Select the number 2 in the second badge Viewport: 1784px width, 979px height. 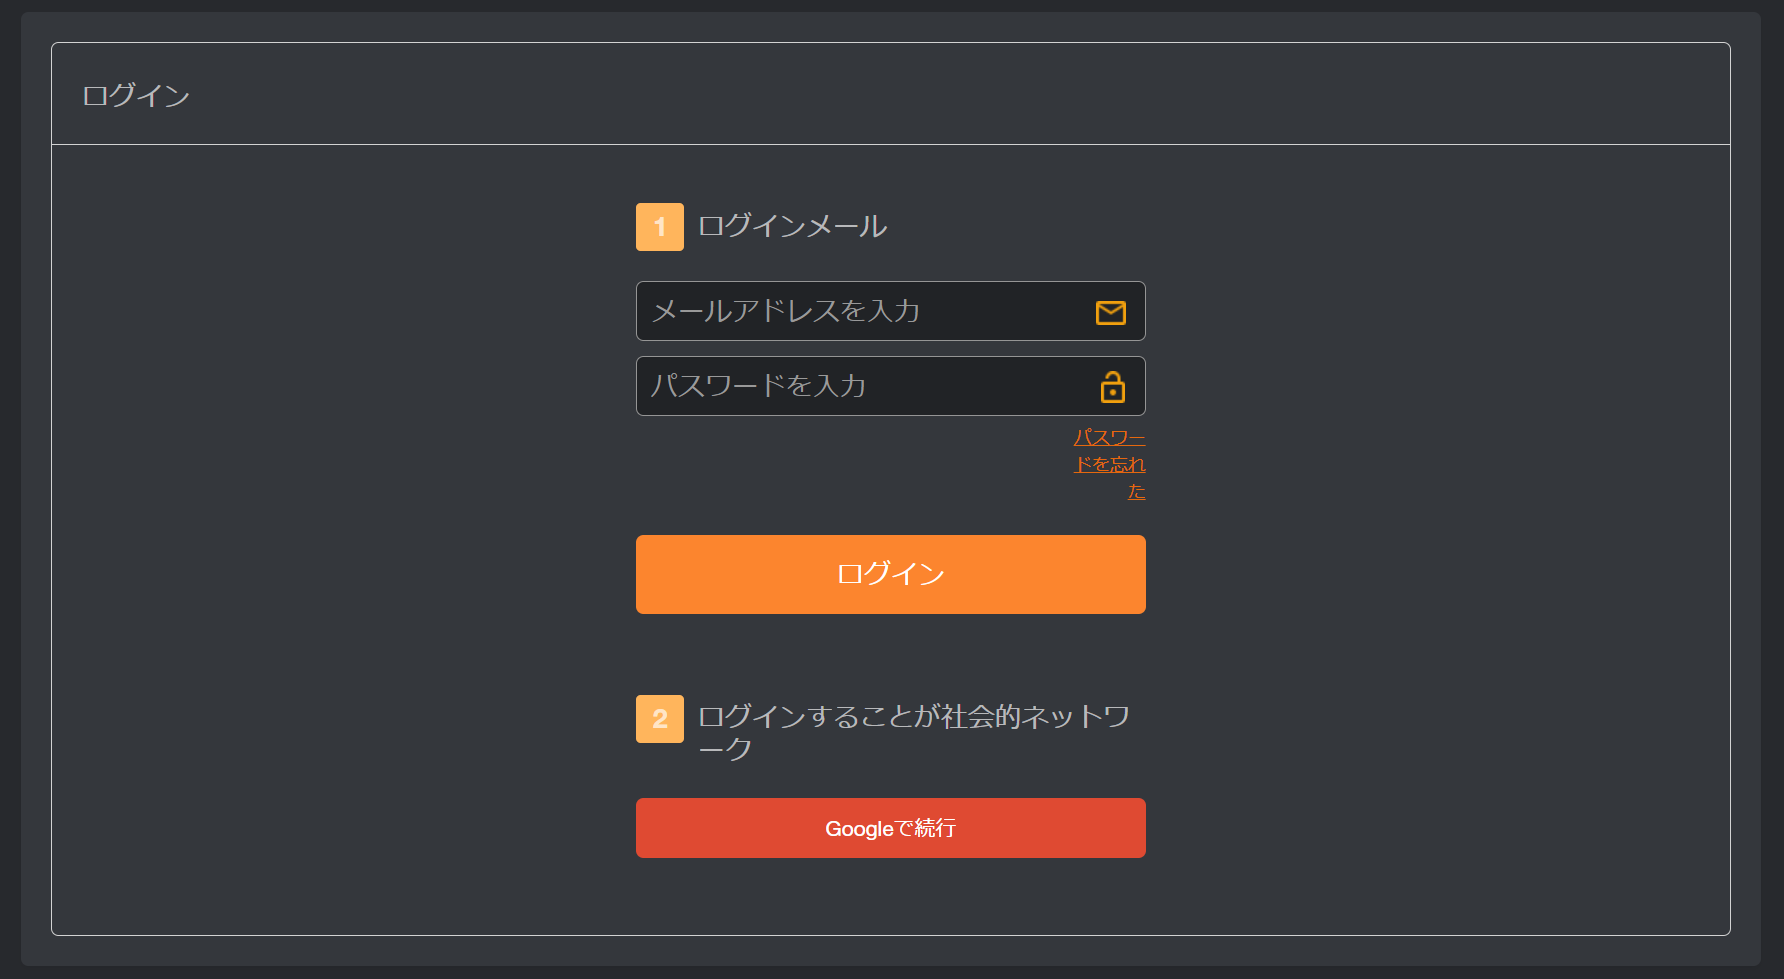(660, 719)
